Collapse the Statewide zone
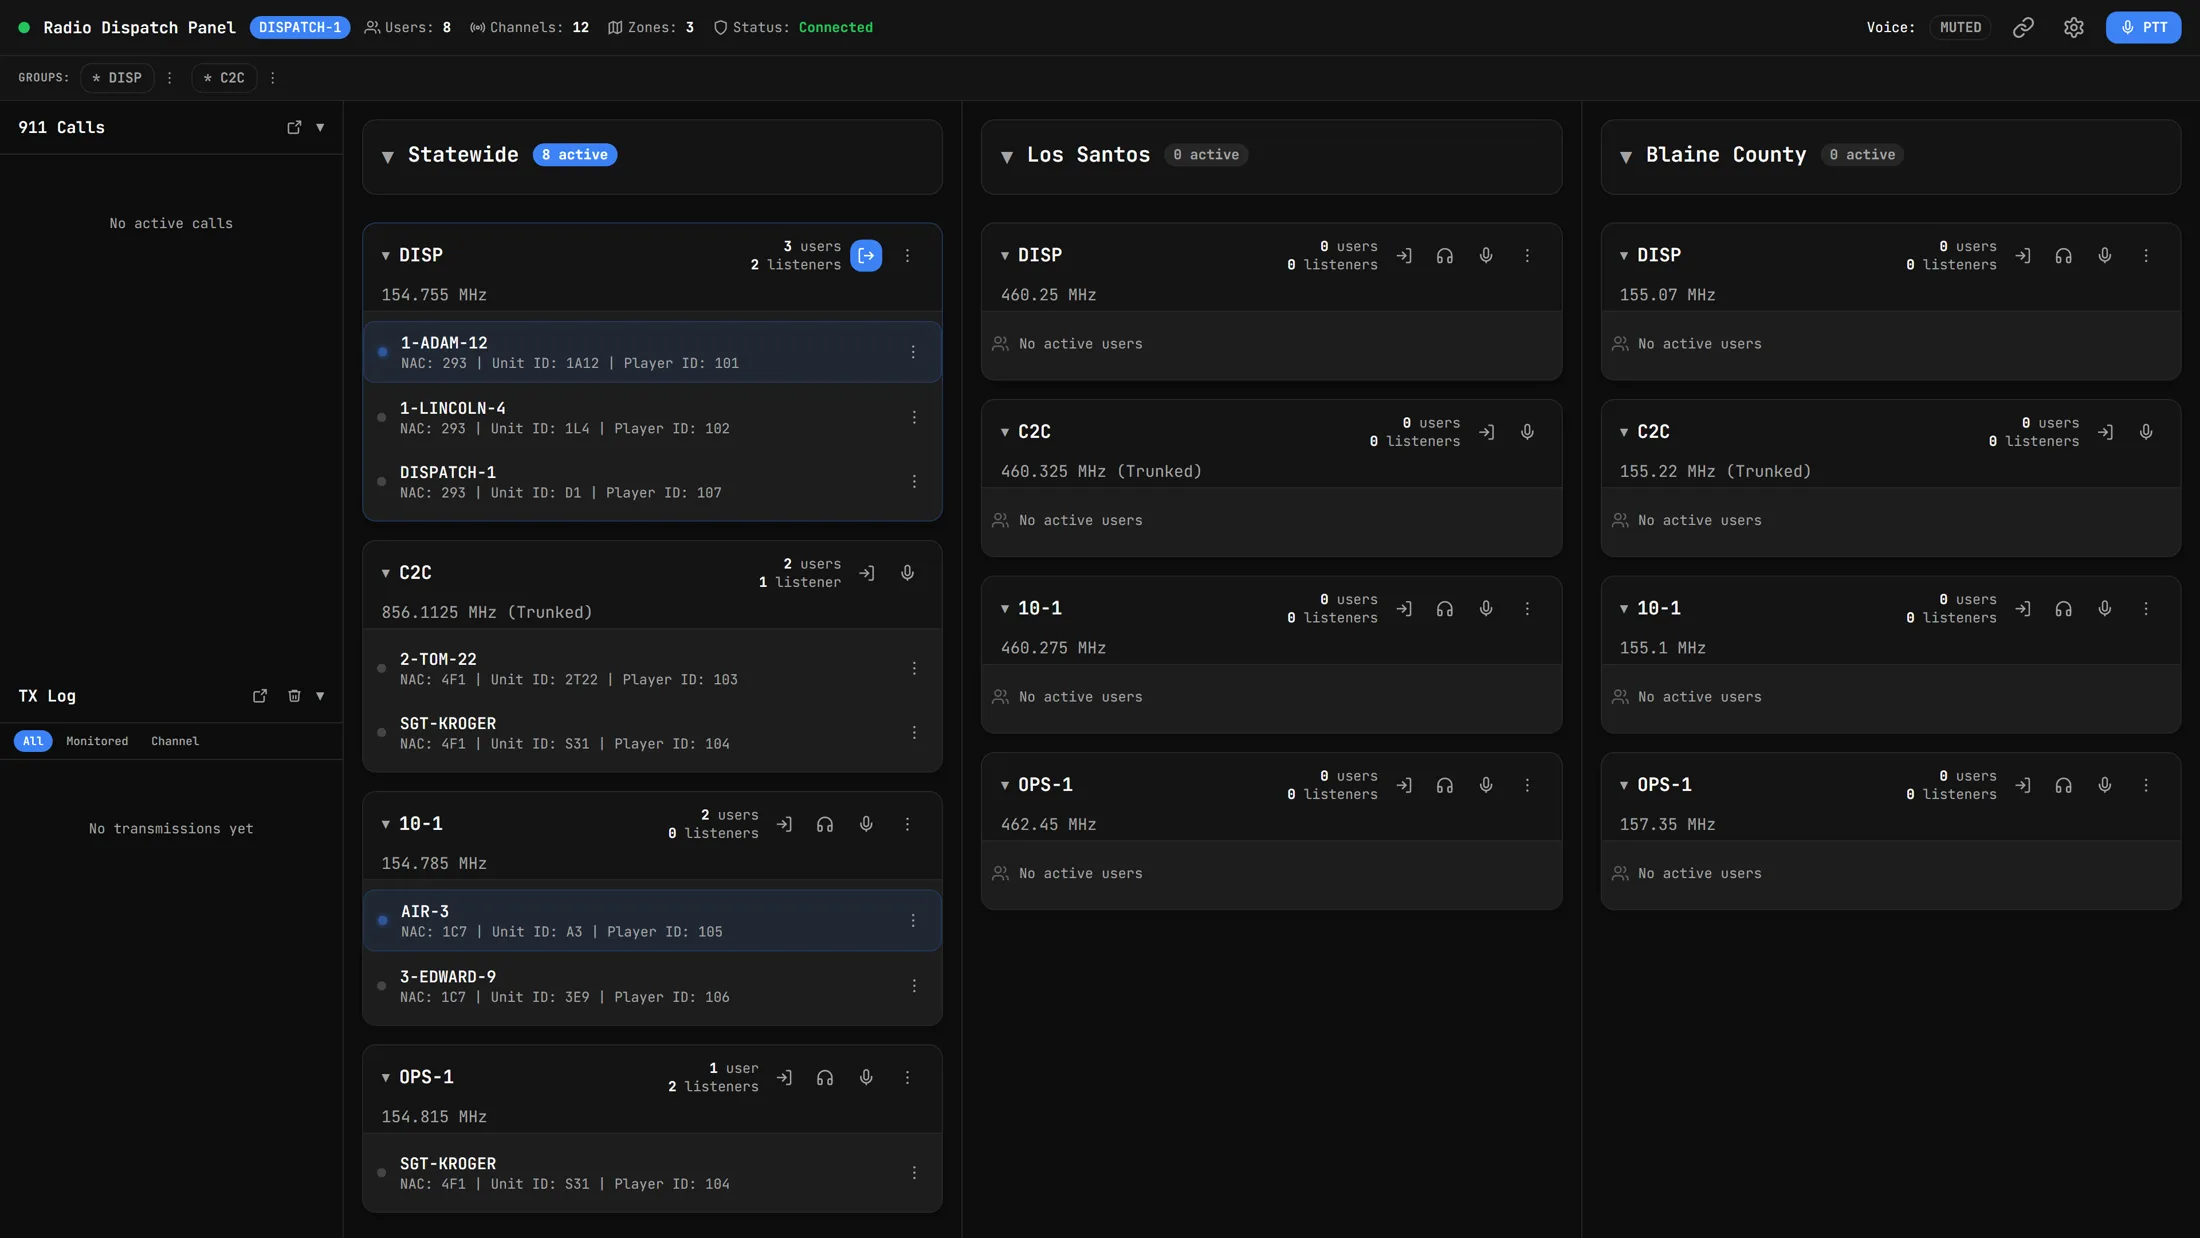 tap(388, 156)
